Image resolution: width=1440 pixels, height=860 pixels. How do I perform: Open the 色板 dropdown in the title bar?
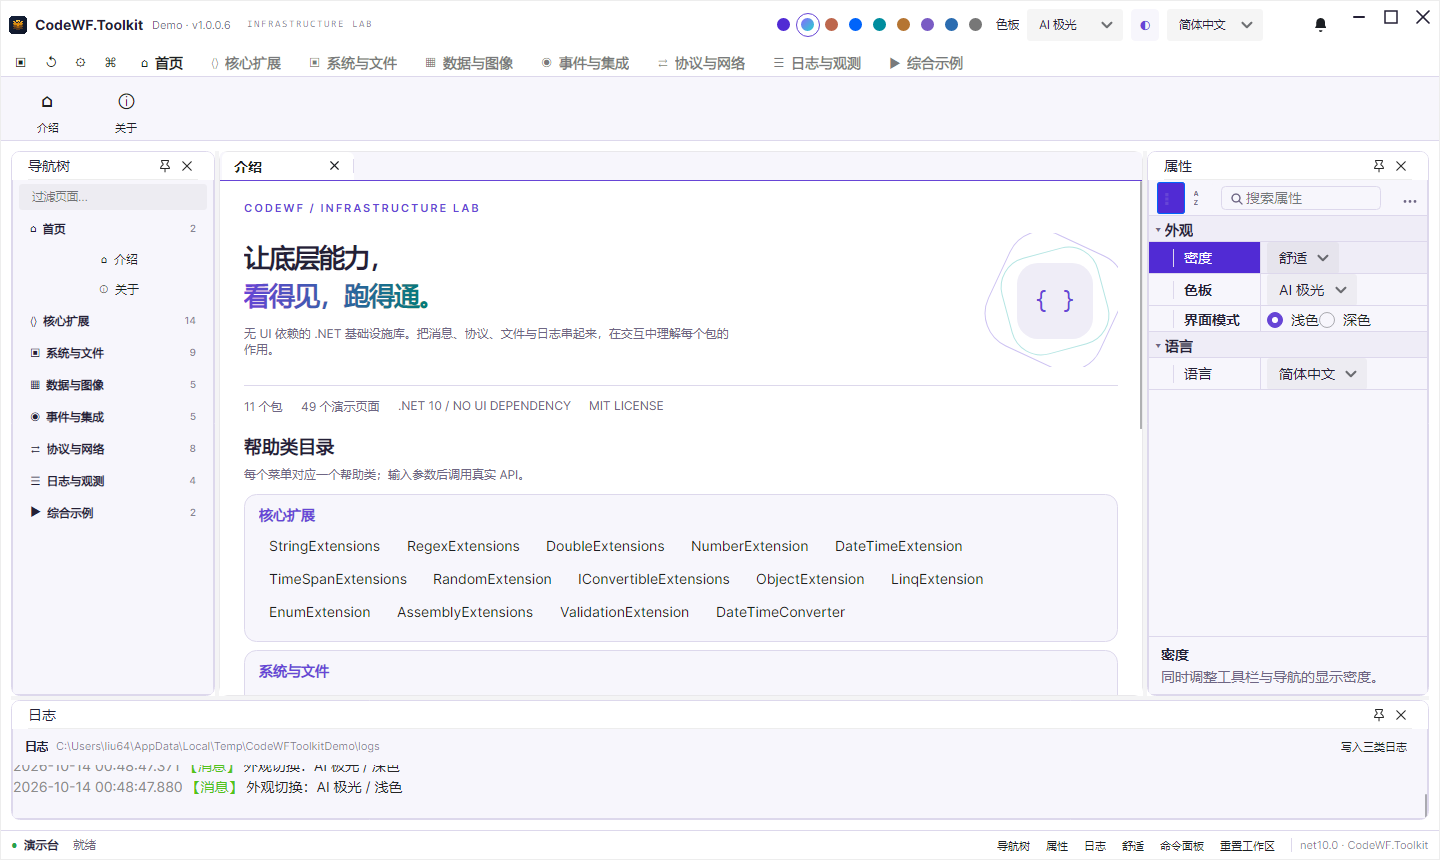(x=1076, y=25)
